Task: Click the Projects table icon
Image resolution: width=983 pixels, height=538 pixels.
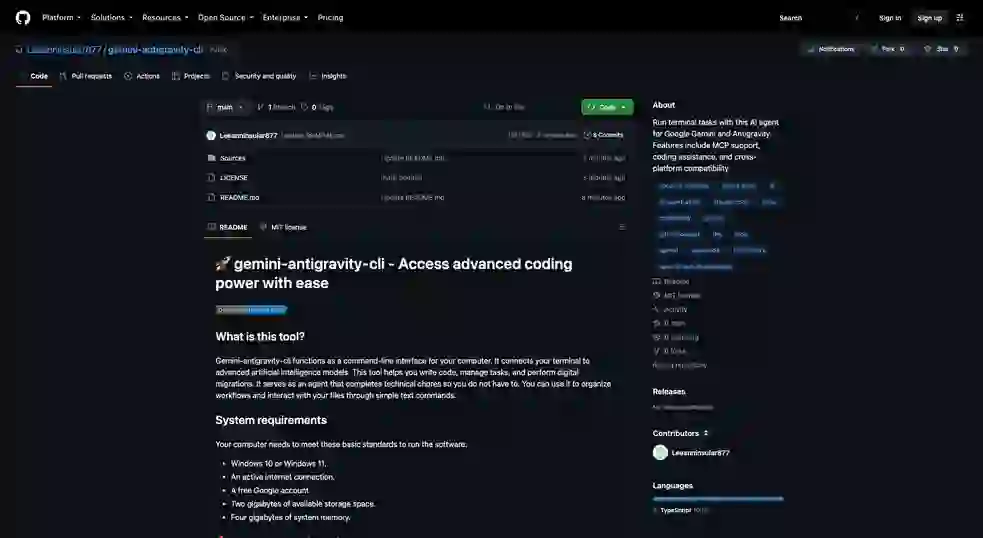Action: (176, 76)
